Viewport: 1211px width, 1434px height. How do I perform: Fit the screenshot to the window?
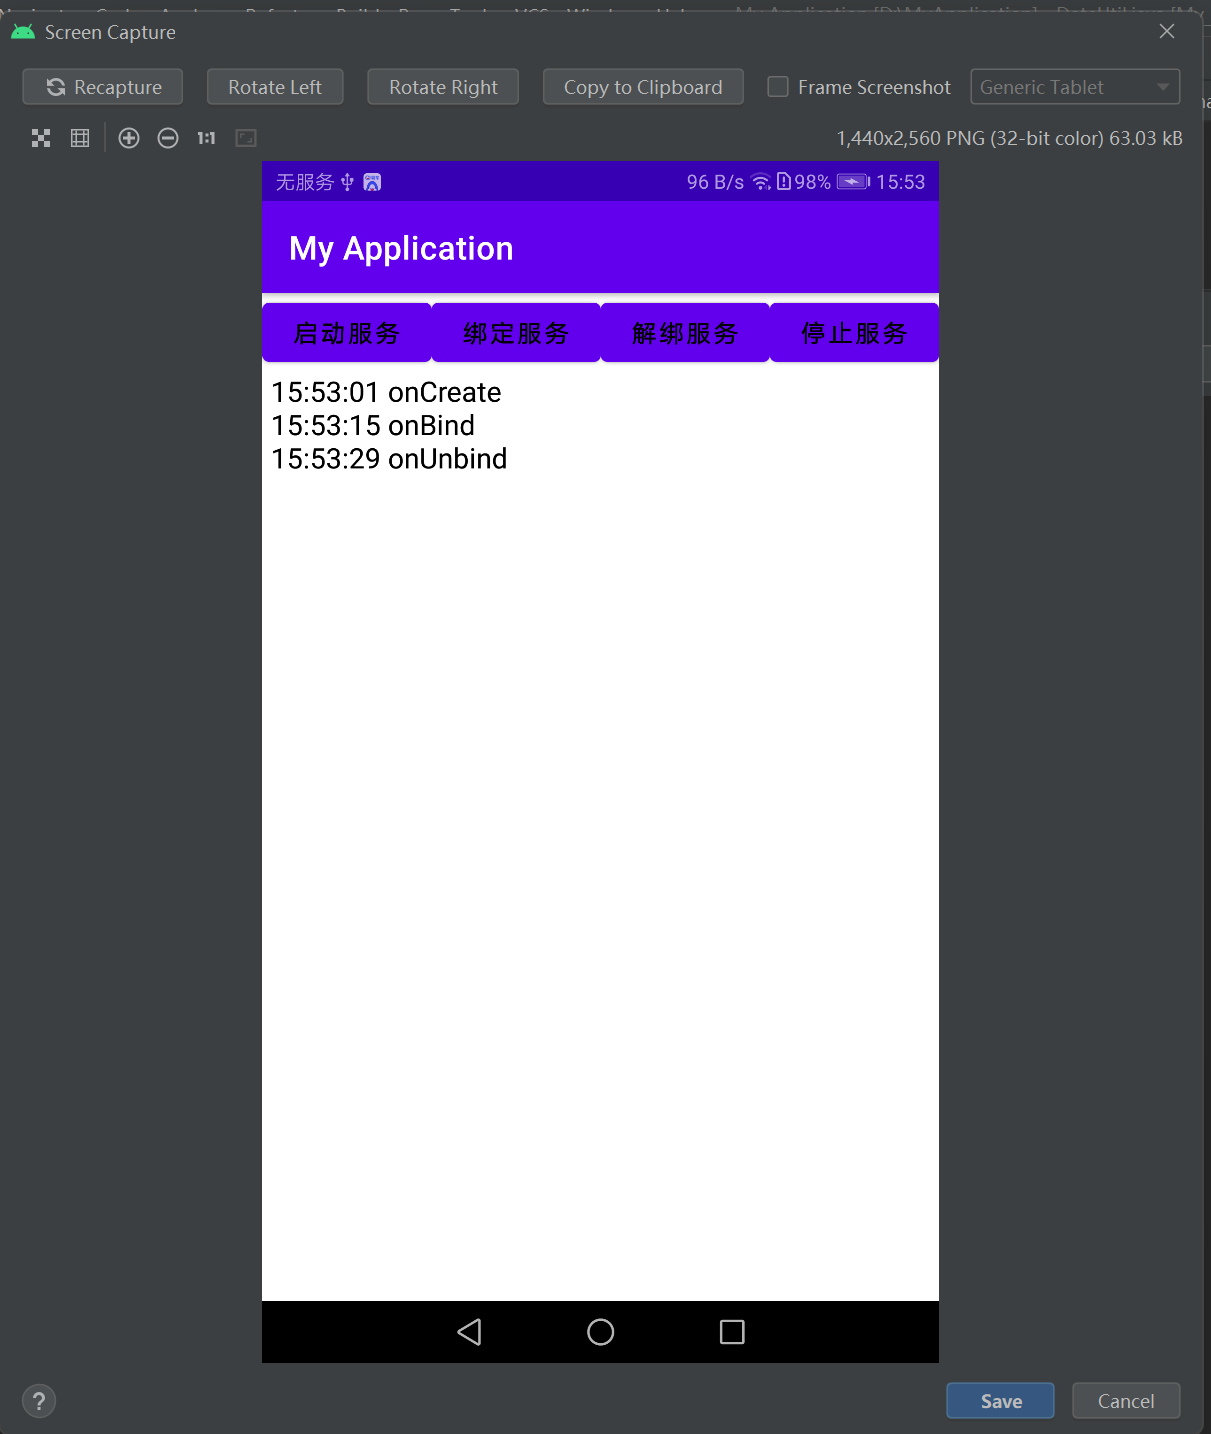pos(246,138)
